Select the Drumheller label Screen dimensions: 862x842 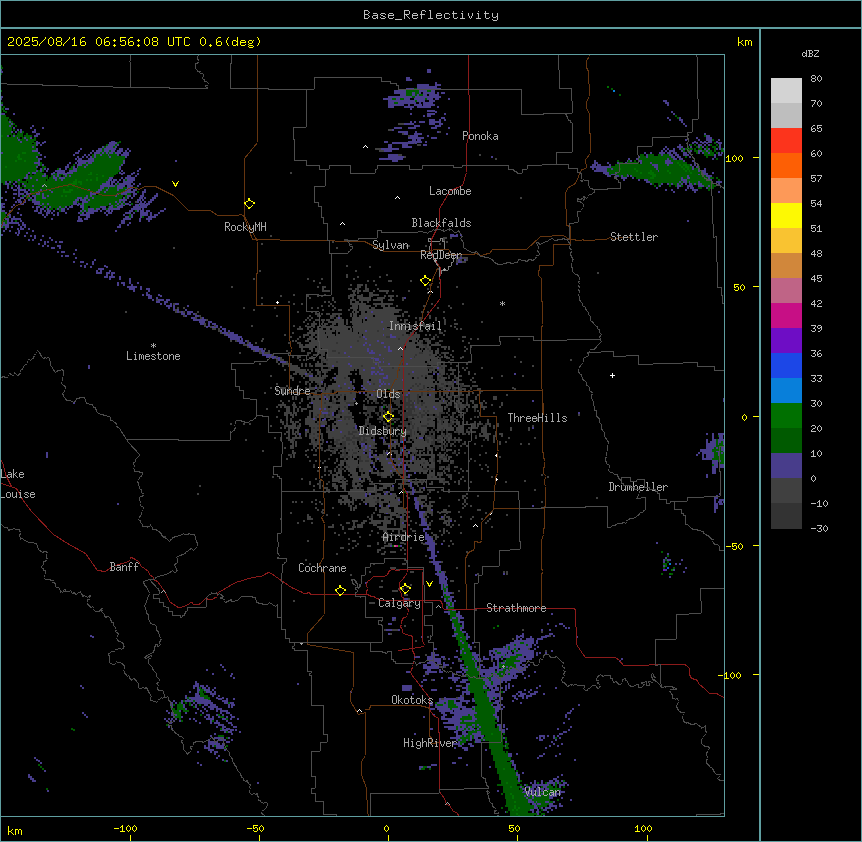click(x=638, y=487)
